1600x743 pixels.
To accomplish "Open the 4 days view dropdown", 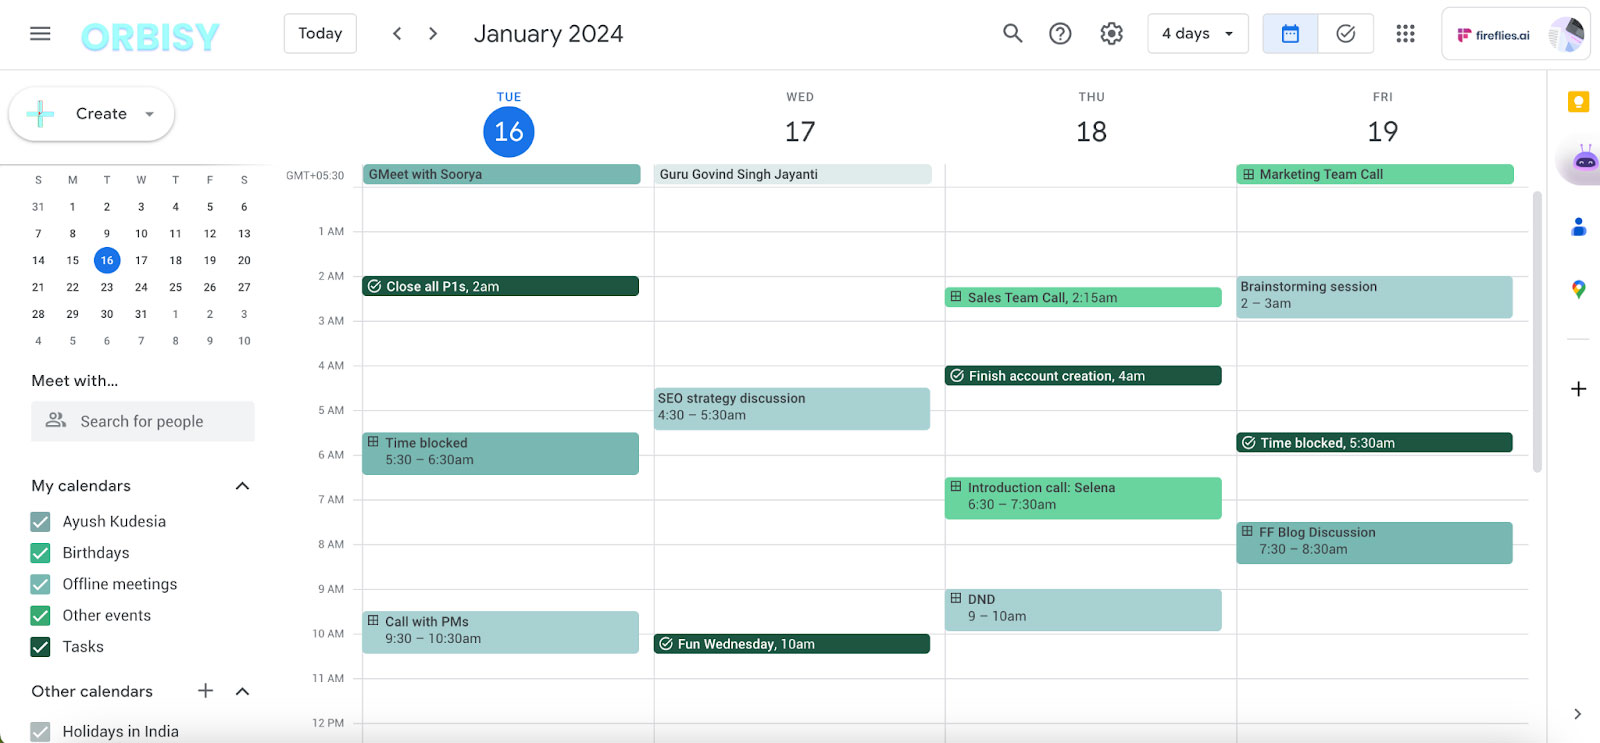I will pyautogui.click(x=1198, y=34).
